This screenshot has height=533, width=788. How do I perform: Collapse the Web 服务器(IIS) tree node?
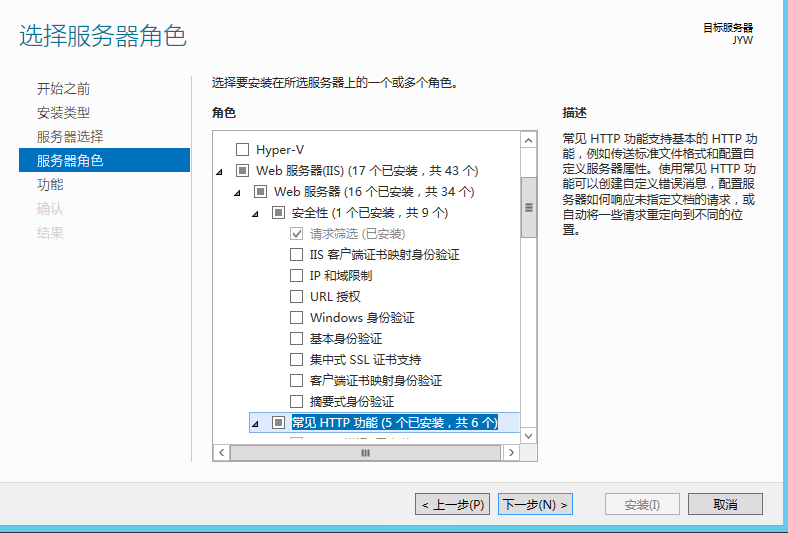(220, 171)
